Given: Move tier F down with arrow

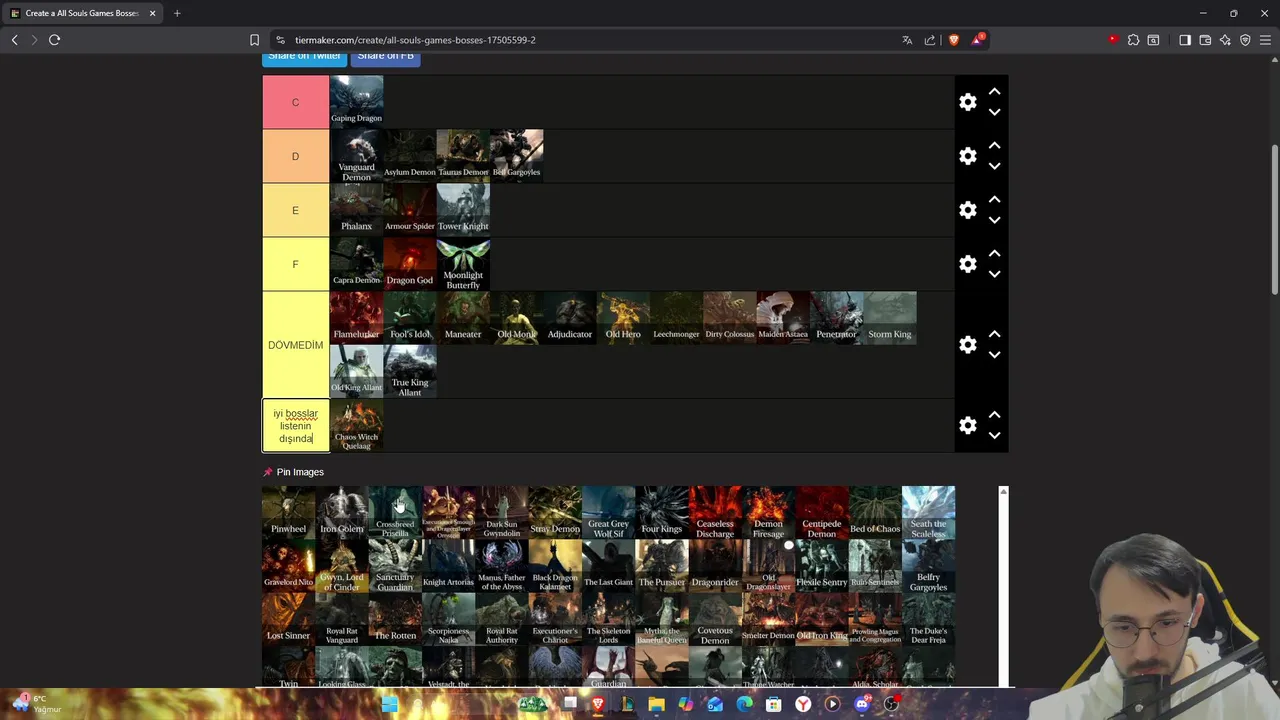Looking at the screenshot, I should point(994,274).
